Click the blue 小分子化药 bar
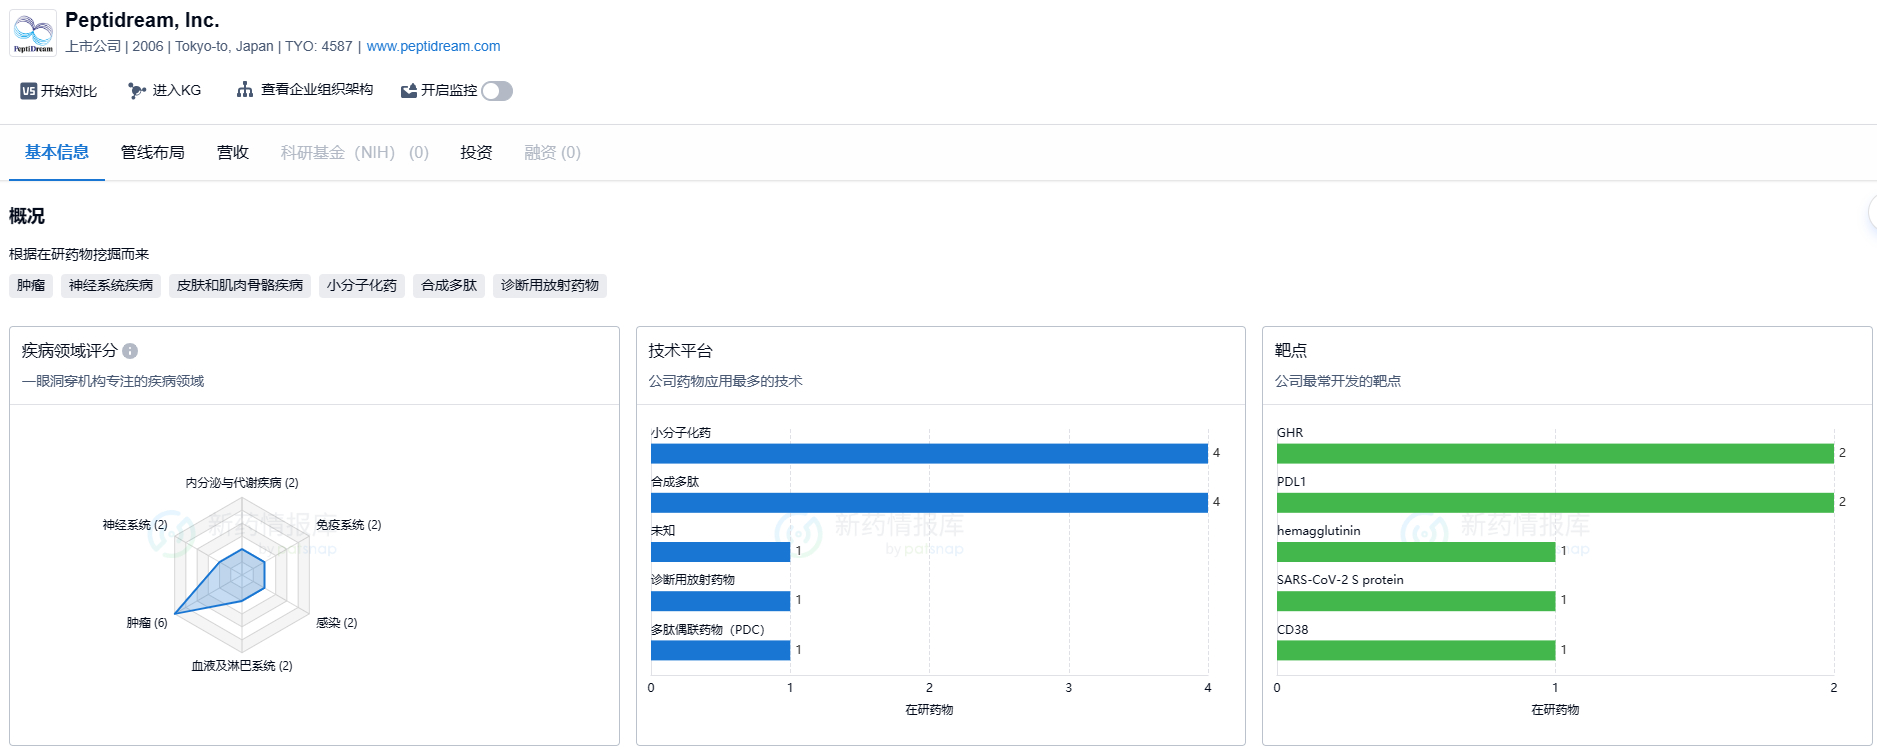The image size is (1877, 749). (928, 453)
